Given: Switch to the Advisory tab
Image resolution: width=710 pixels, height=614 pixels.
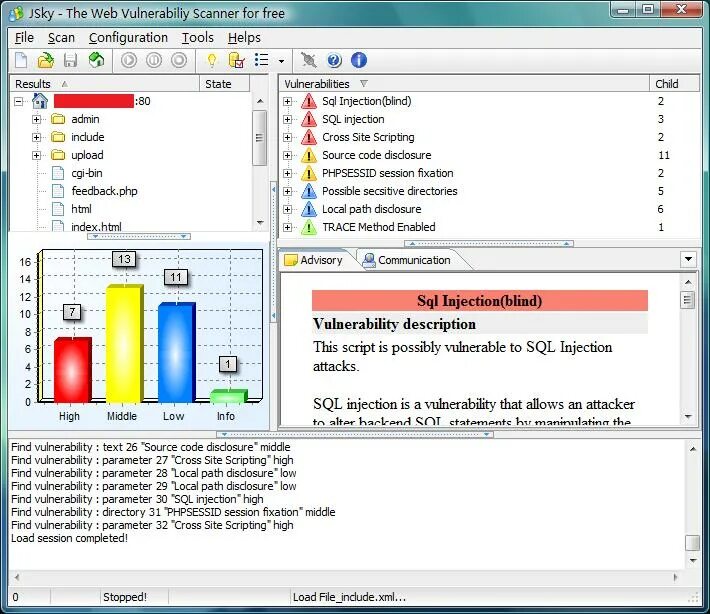Looking at the screenshot, I should [x=314, y=260].
